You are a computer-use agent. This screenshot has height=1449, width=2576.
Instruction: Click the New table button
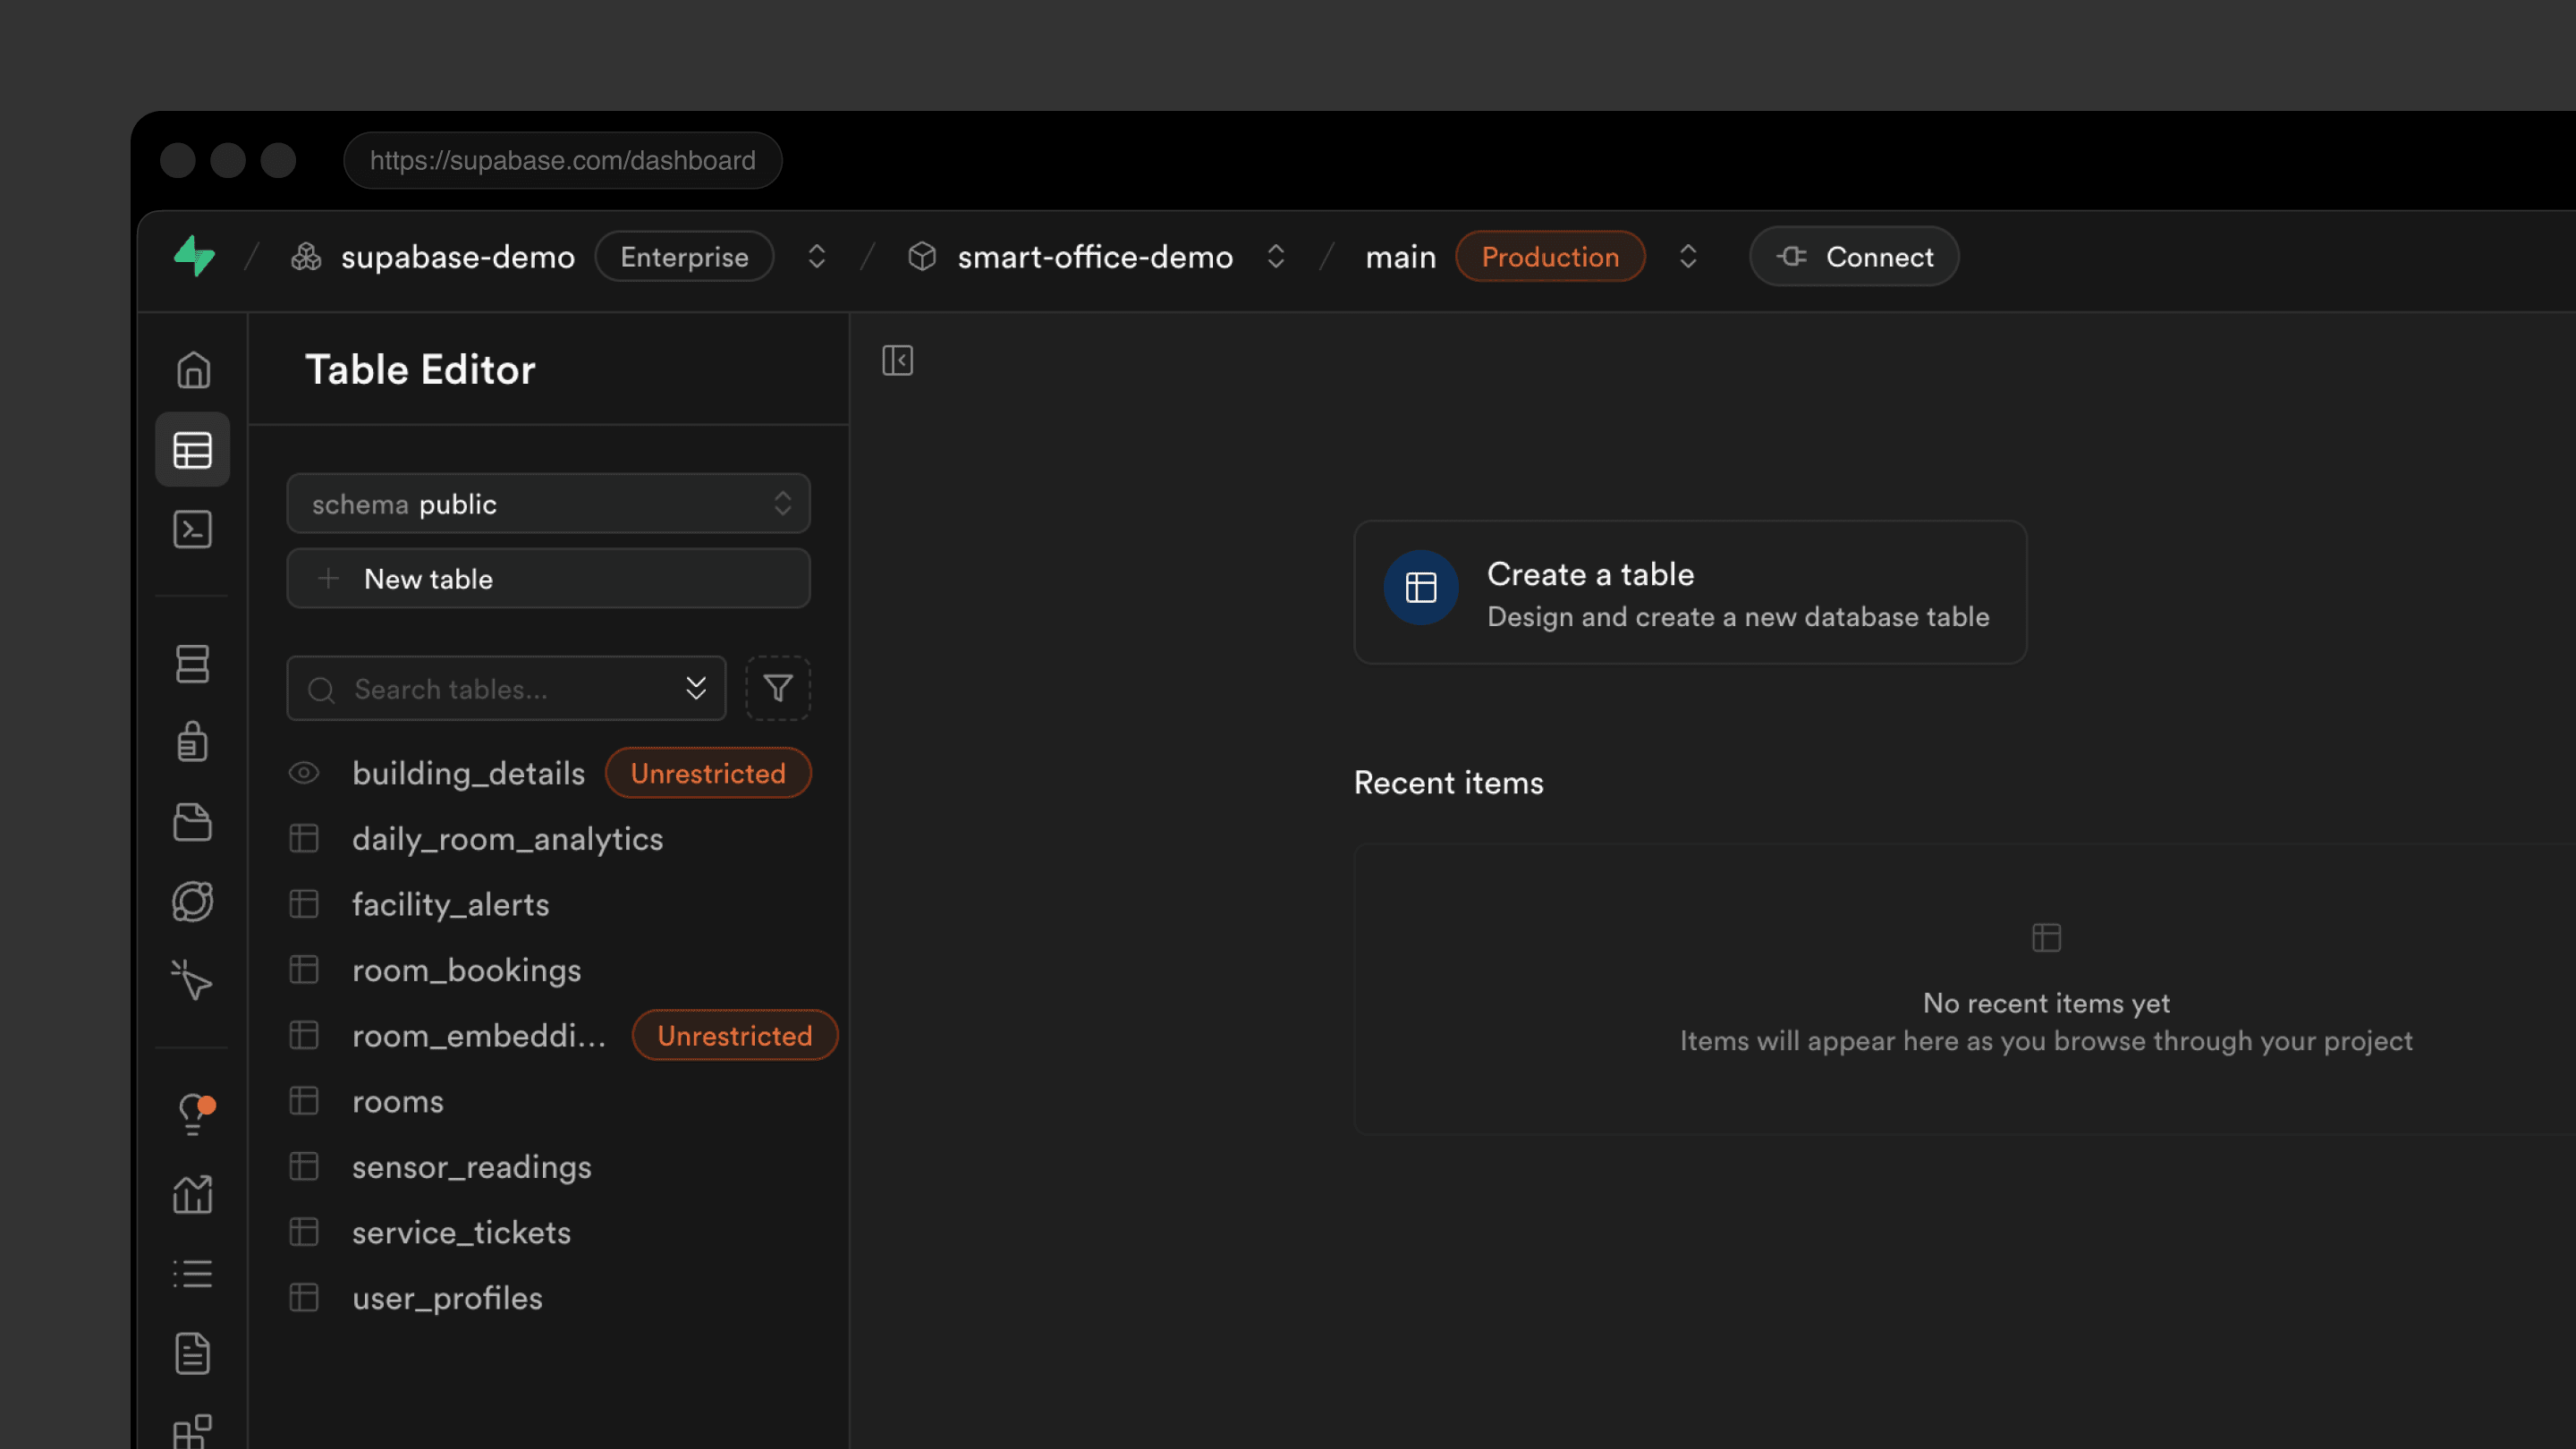tap(548, 579)
